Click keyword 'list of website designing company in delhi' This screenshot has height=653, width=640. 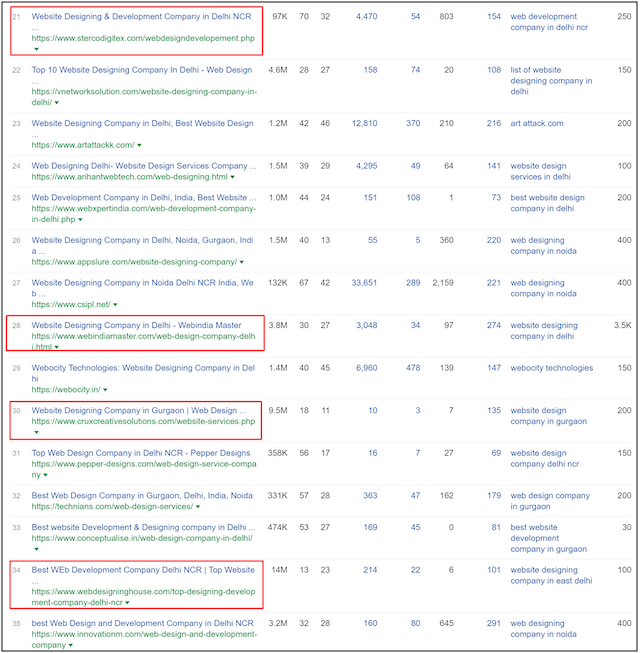point(551,81)
